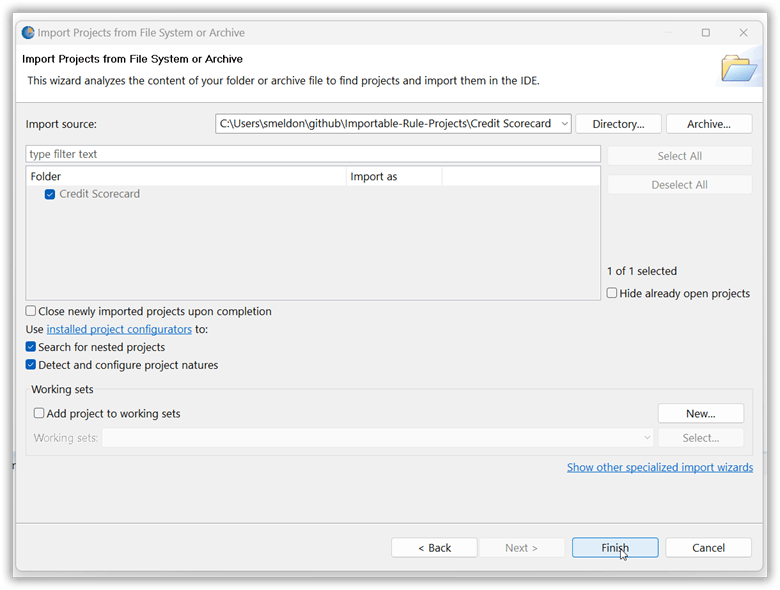Browse with the Directory... button
The height and width of the screenshot is (590, 780).
coord(618,124)
